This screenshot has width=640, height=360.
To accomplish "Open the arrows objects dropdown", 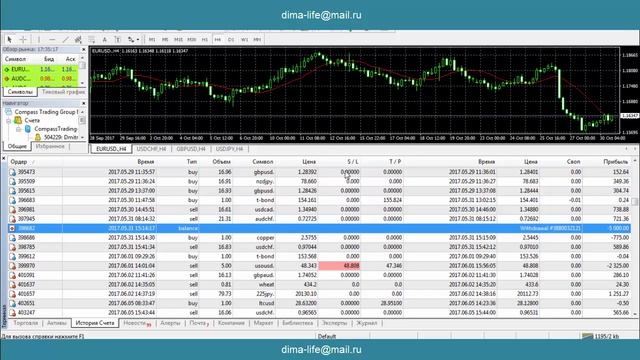I will click(x=133, y=40).
